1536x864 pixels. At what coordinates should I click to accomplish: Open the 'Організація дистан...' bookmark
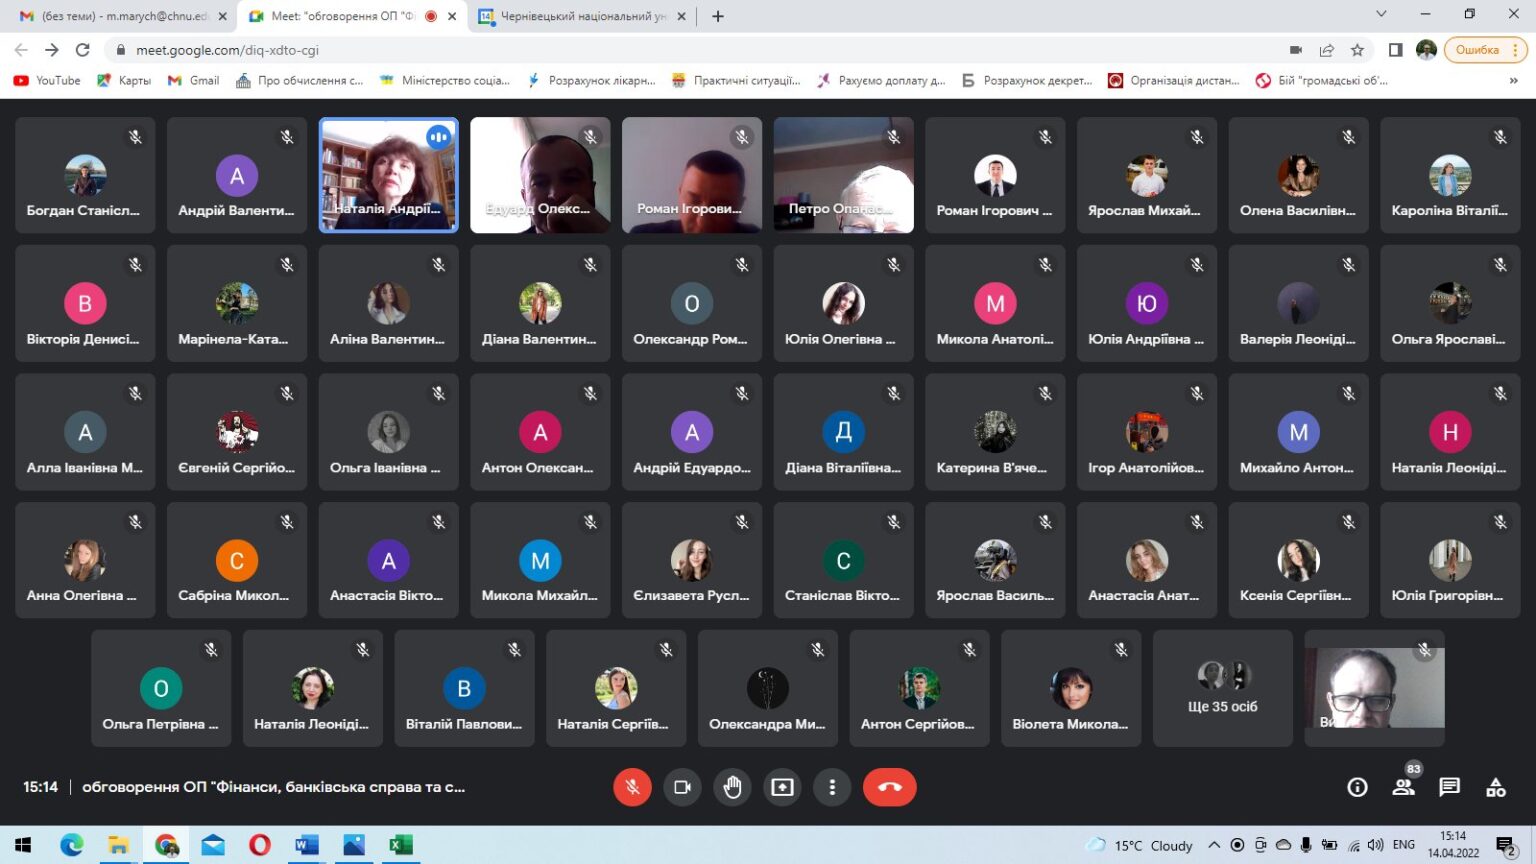pos(1174,81)
